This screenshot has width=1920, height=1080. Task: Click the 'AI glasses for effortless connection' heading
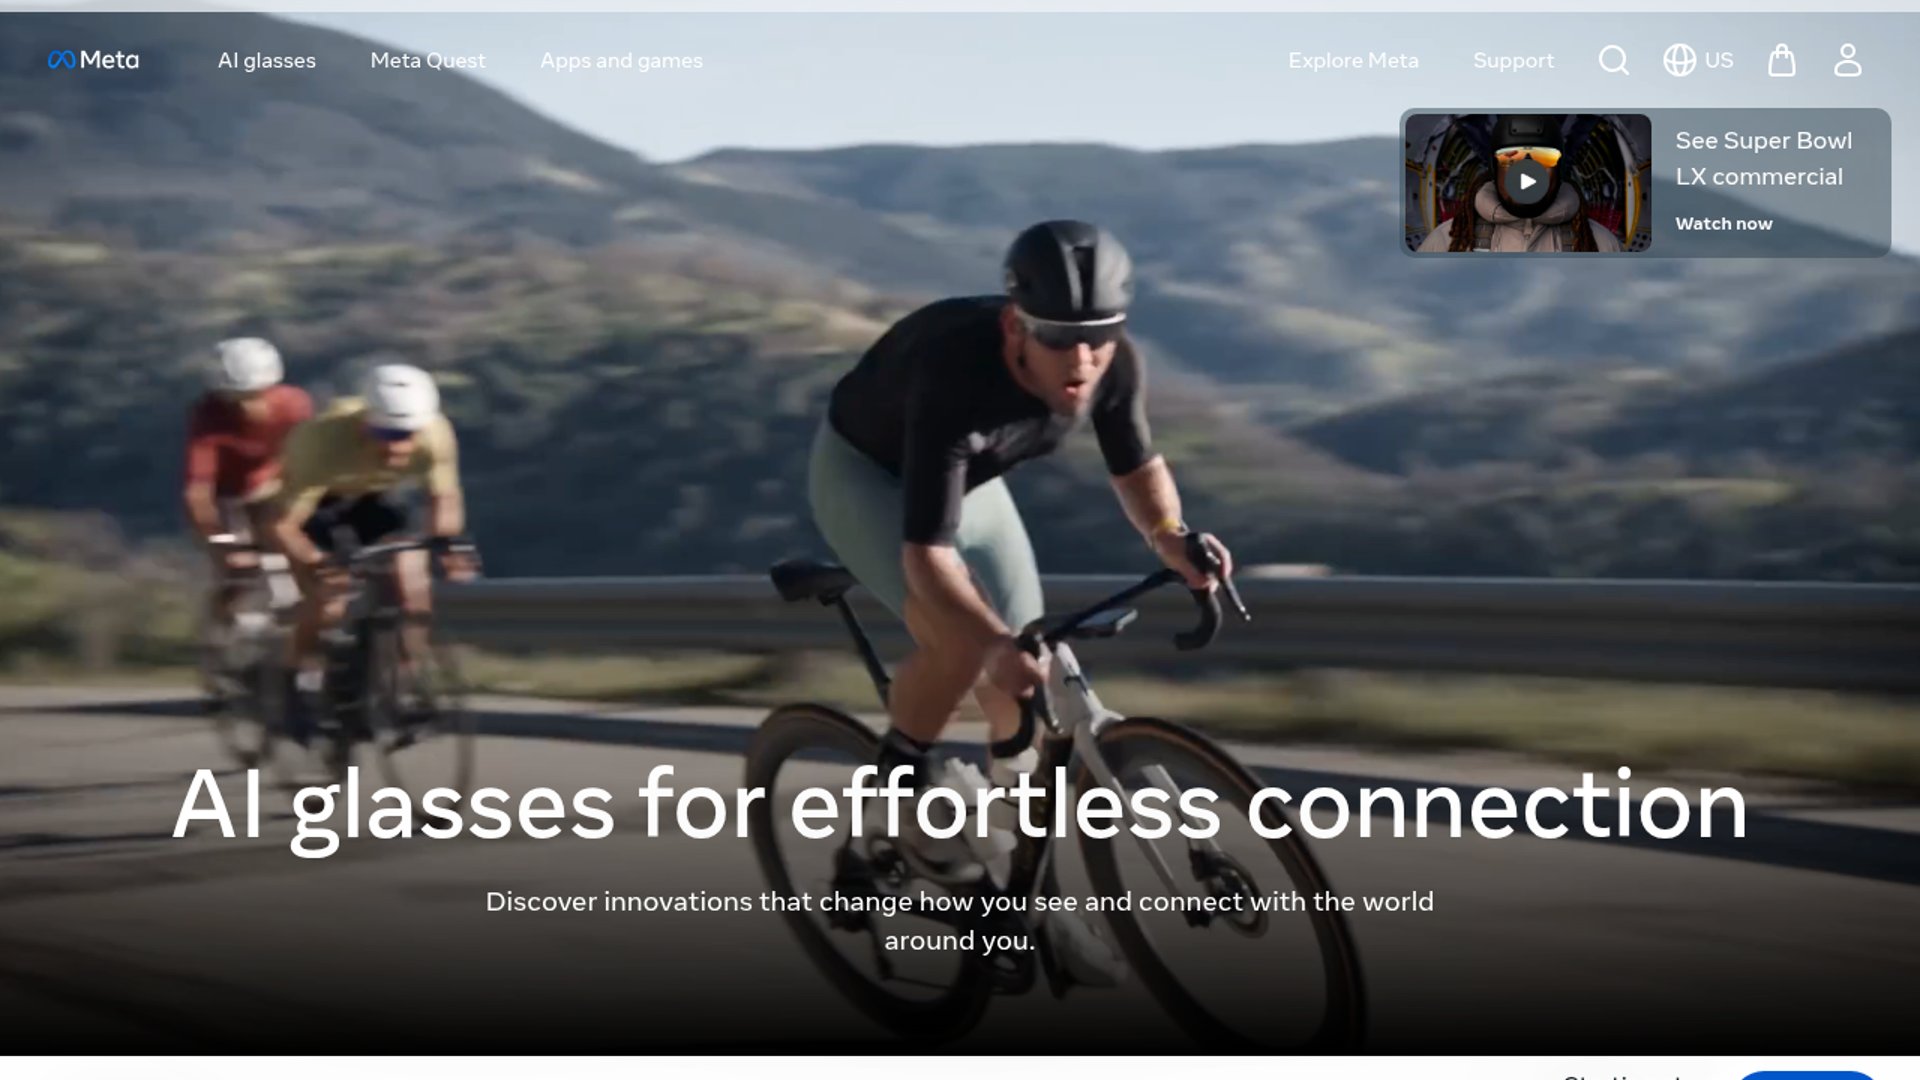point(960,806)
